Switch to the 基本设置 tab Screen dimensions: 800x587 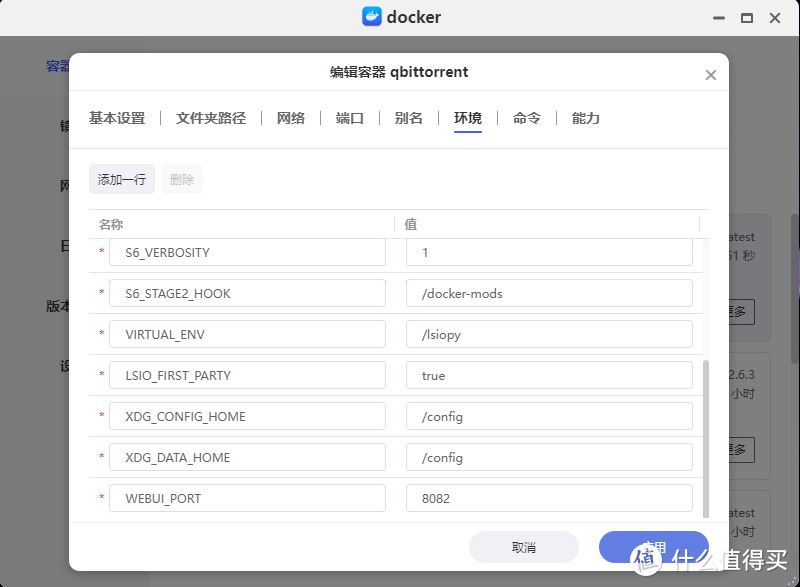pos(115,117)
